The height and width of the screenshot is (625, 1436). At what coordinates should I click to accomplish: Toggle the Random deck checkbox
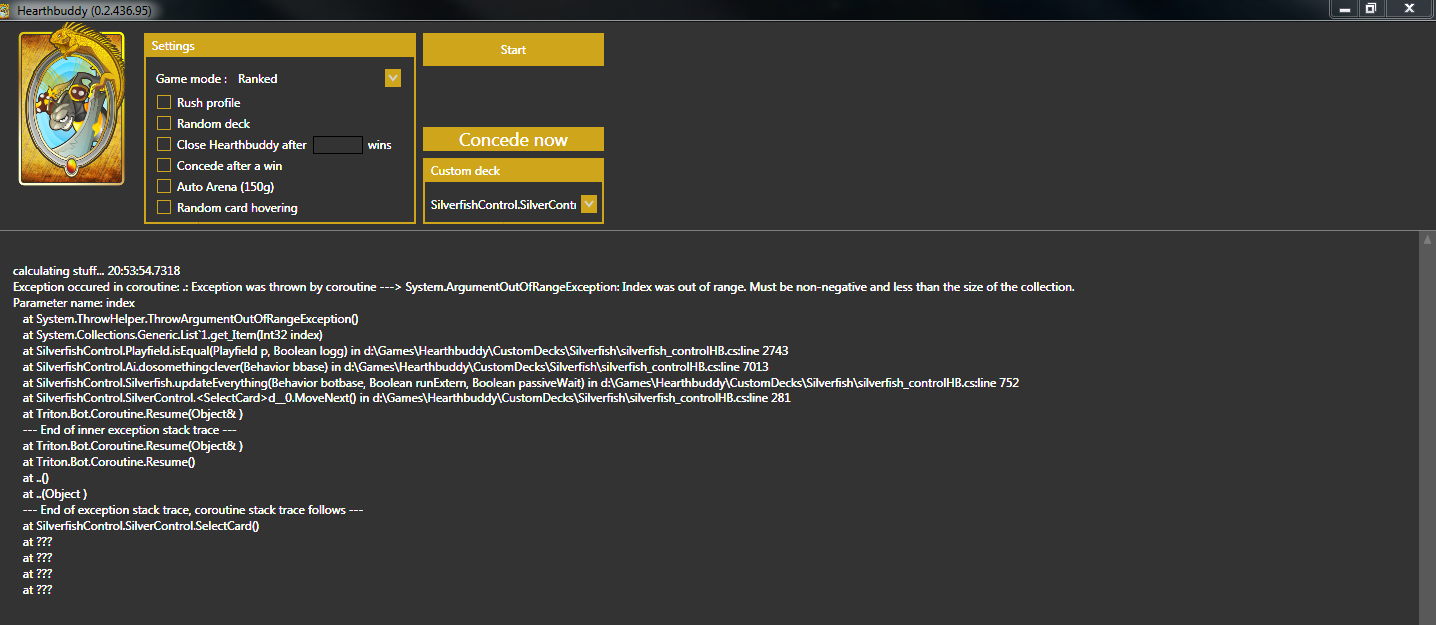click(164, 124)
